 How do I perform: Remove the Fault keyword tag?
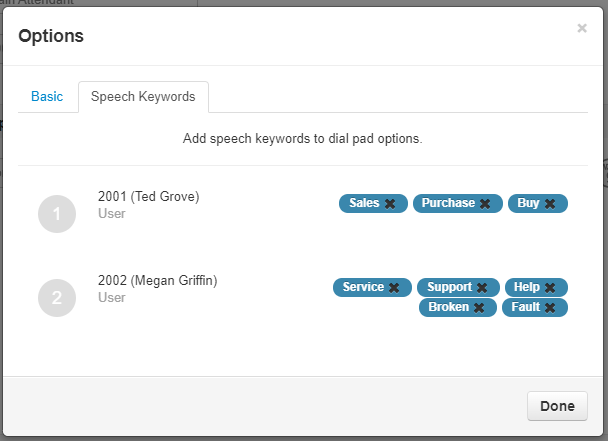point(549,308)
